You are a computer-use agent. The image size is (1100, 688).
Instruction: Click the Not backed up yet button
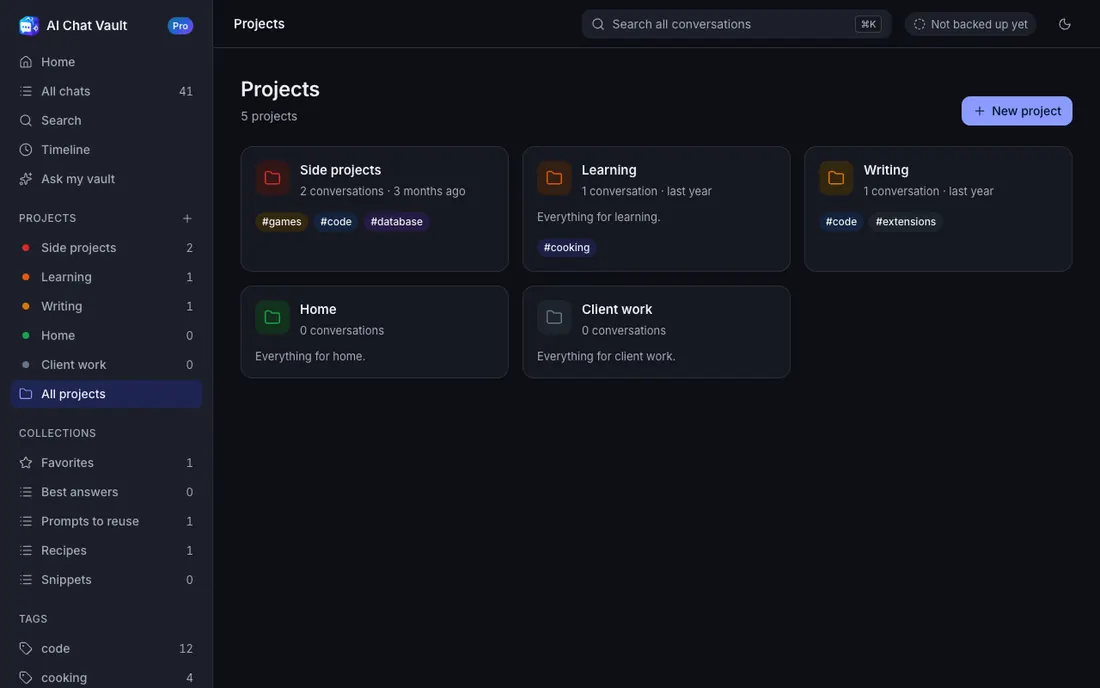(x=970, y=24)
